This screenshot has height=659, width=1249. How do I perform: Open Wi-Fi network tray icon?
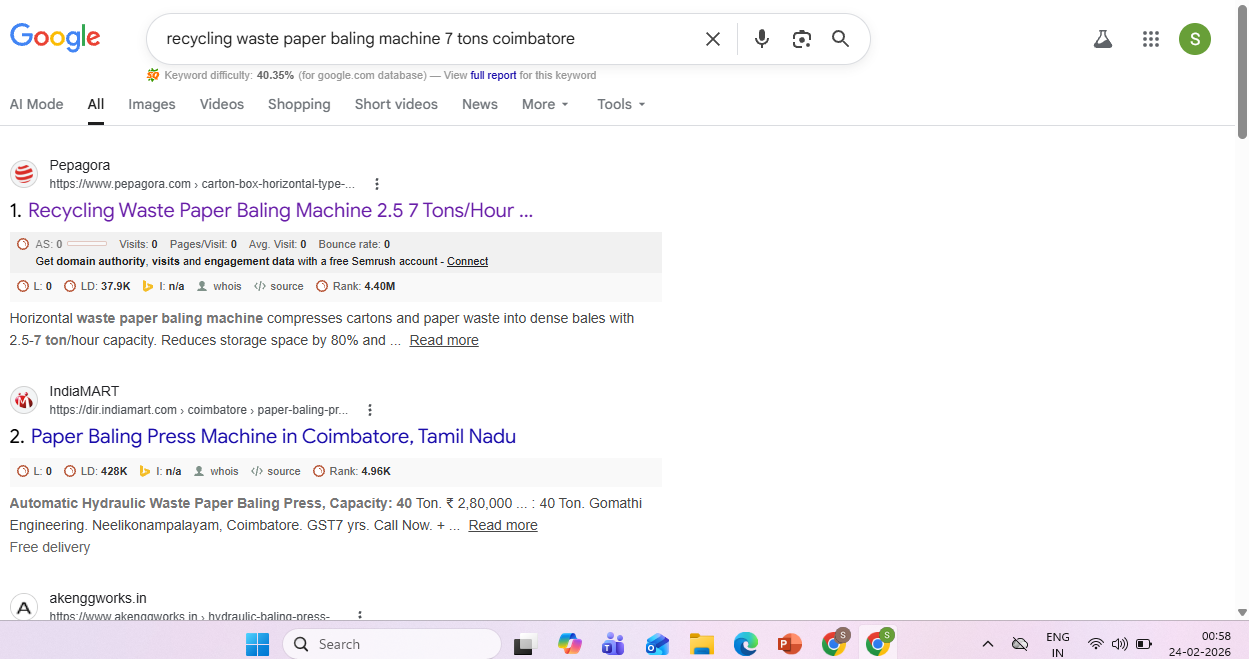click(1096, 644)
